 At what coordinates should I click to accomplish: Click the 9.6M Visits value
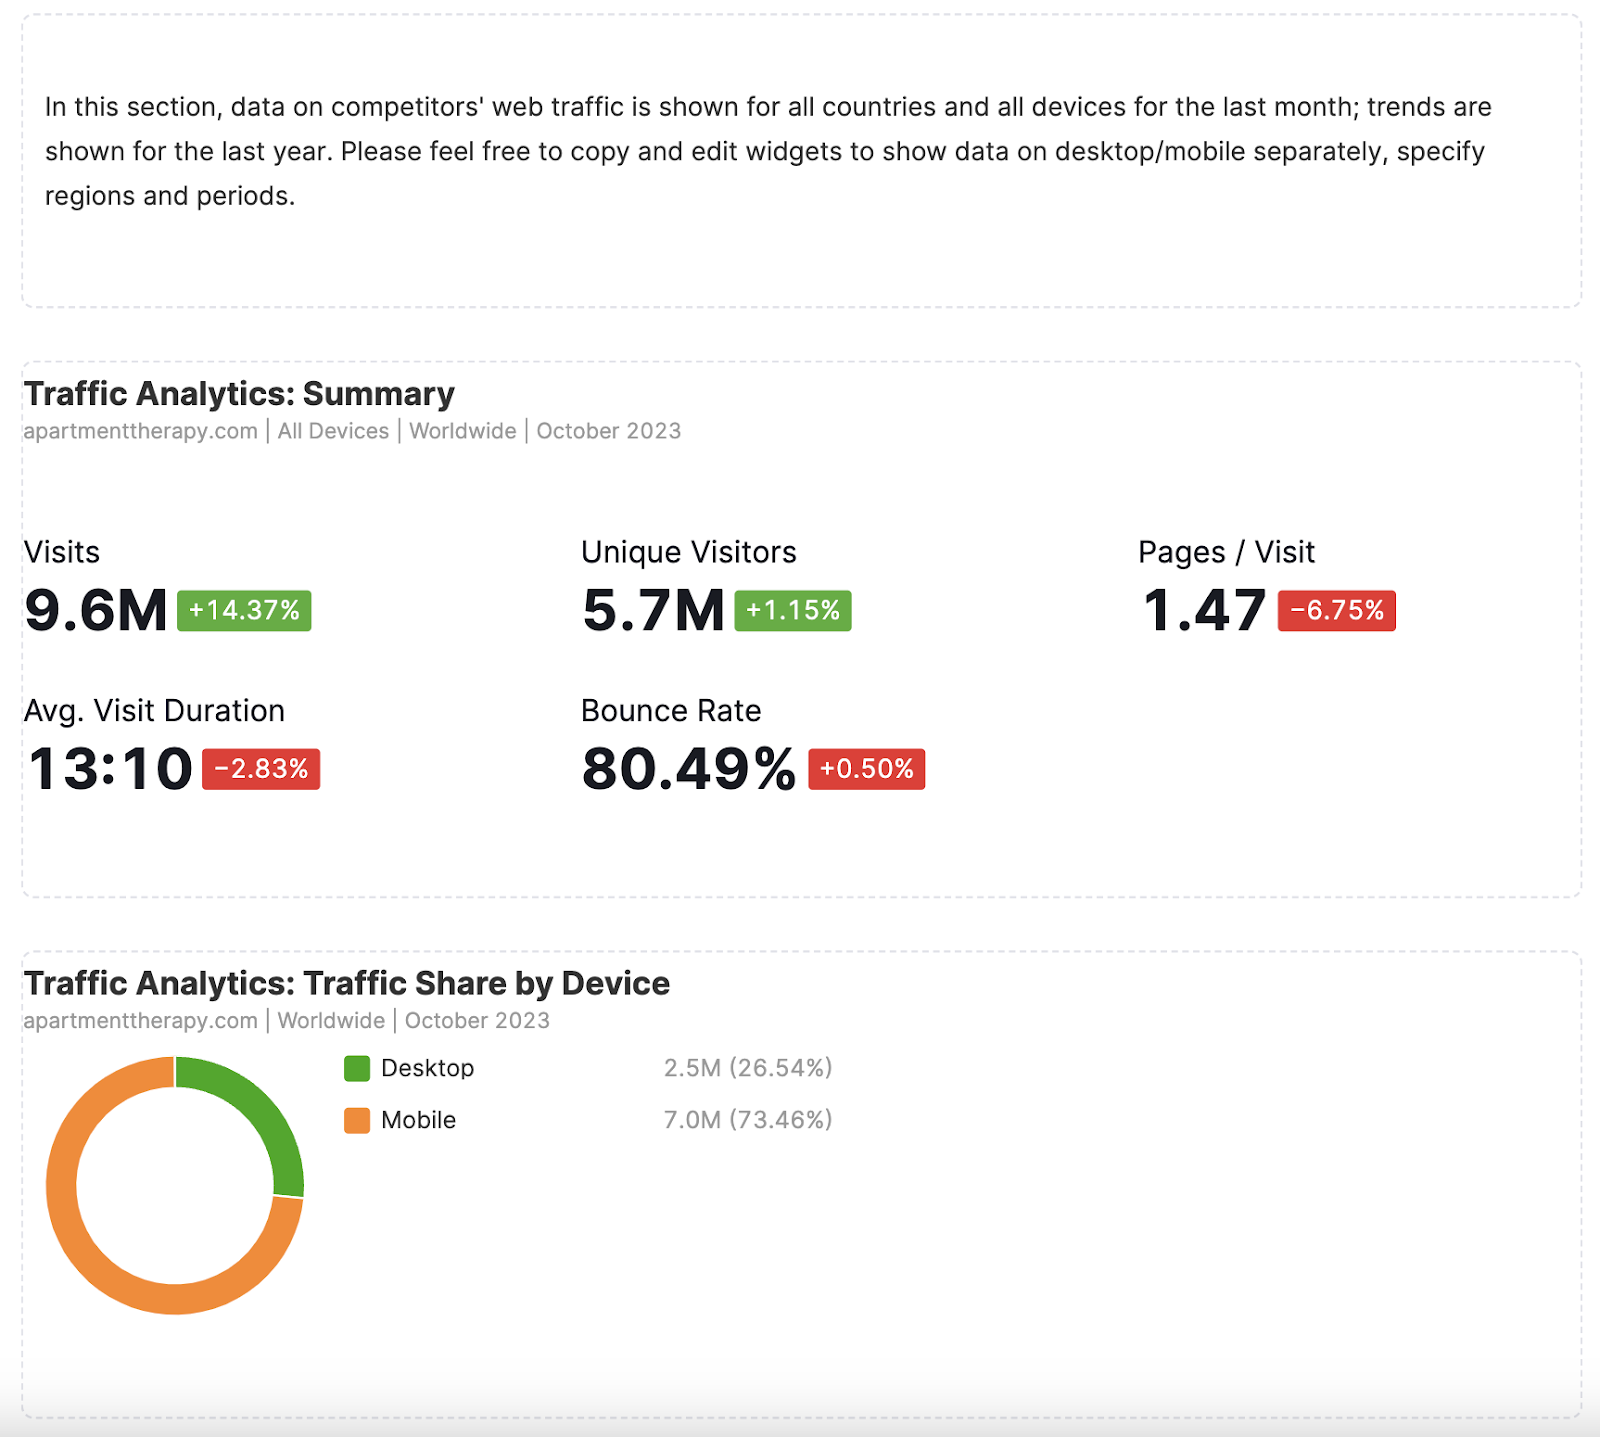coord(96,610)
